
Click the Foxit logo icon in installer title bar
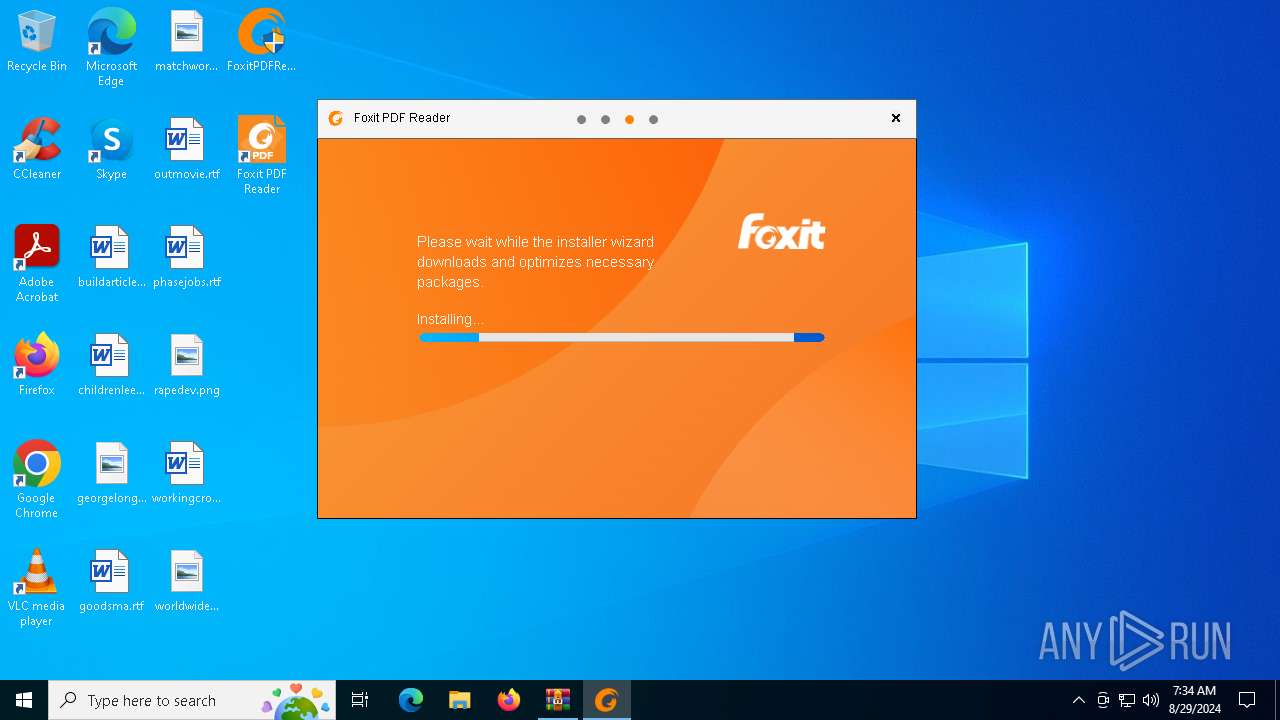[x=336, y=118]
